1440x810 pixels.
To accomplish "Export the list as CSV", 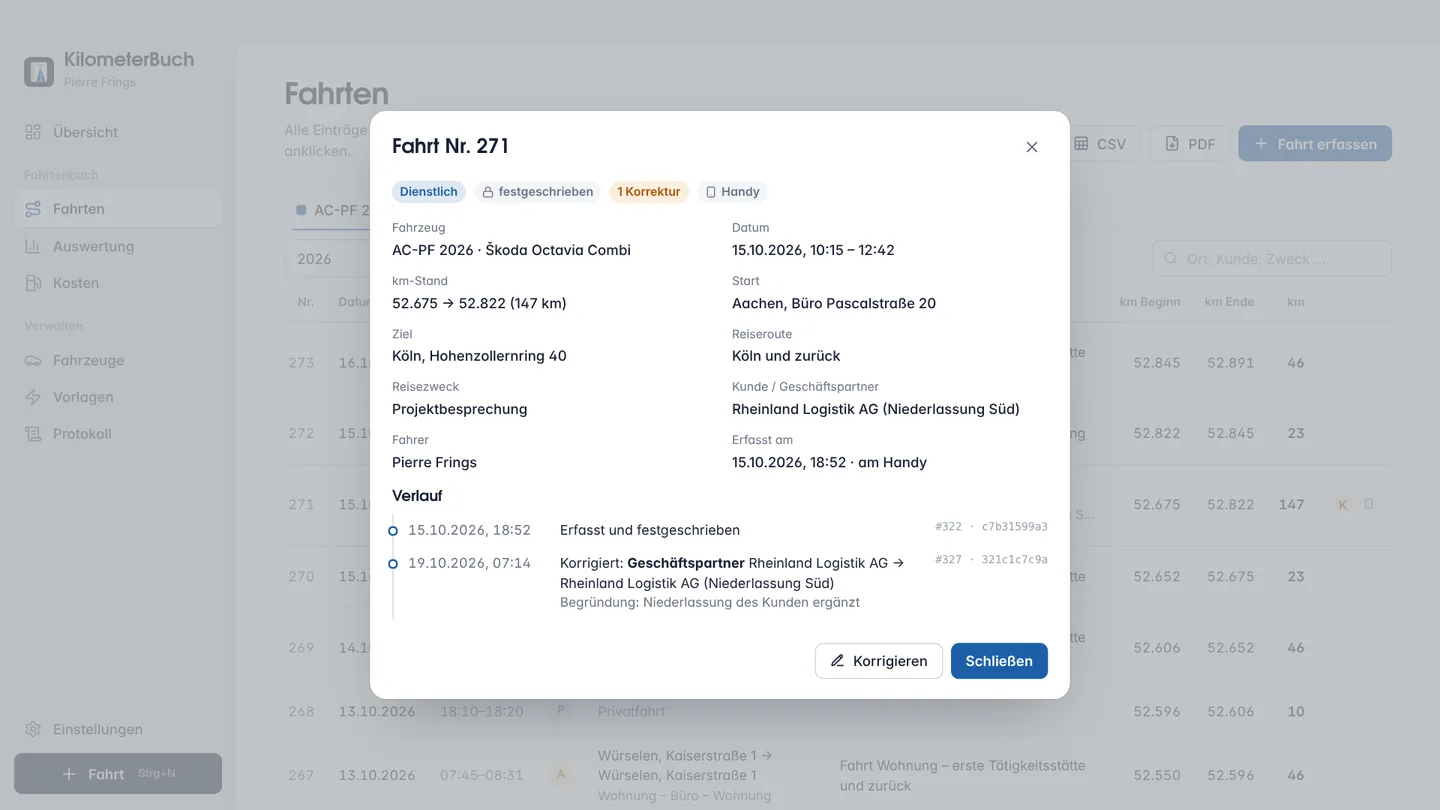I will (x=1100, y=144).
